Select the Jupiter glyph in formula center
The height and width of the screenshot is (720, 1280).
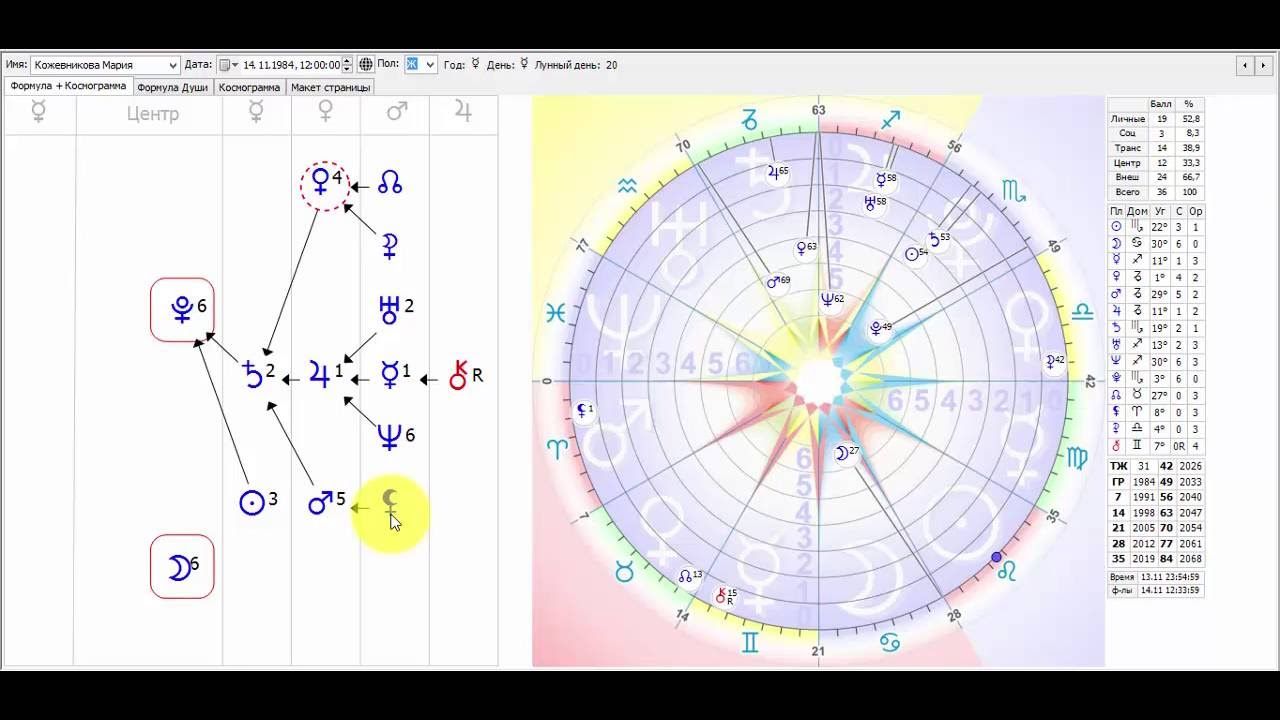tap(320, 376)
